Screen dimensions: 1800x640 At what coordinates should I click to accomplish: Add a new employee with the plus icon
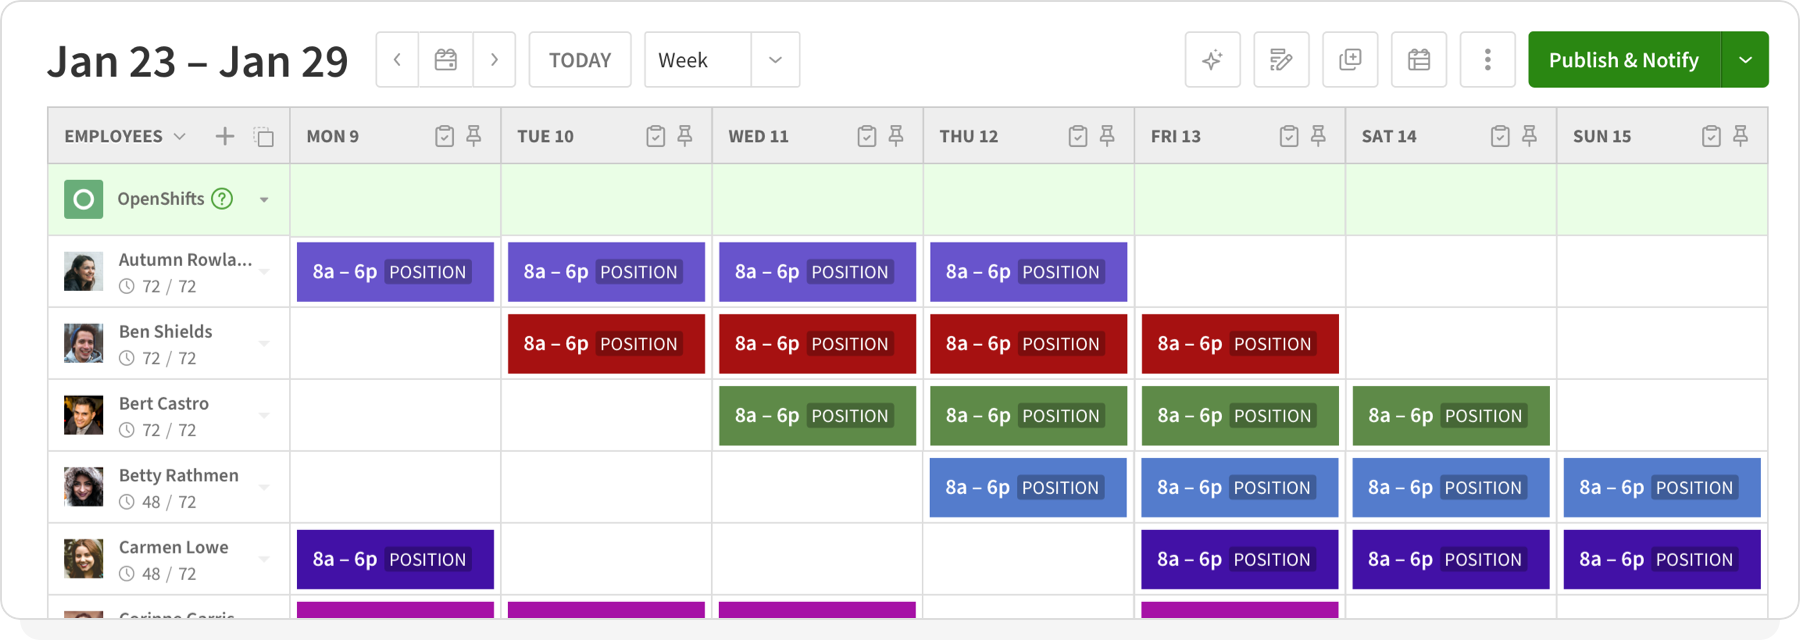click(225, 136)
